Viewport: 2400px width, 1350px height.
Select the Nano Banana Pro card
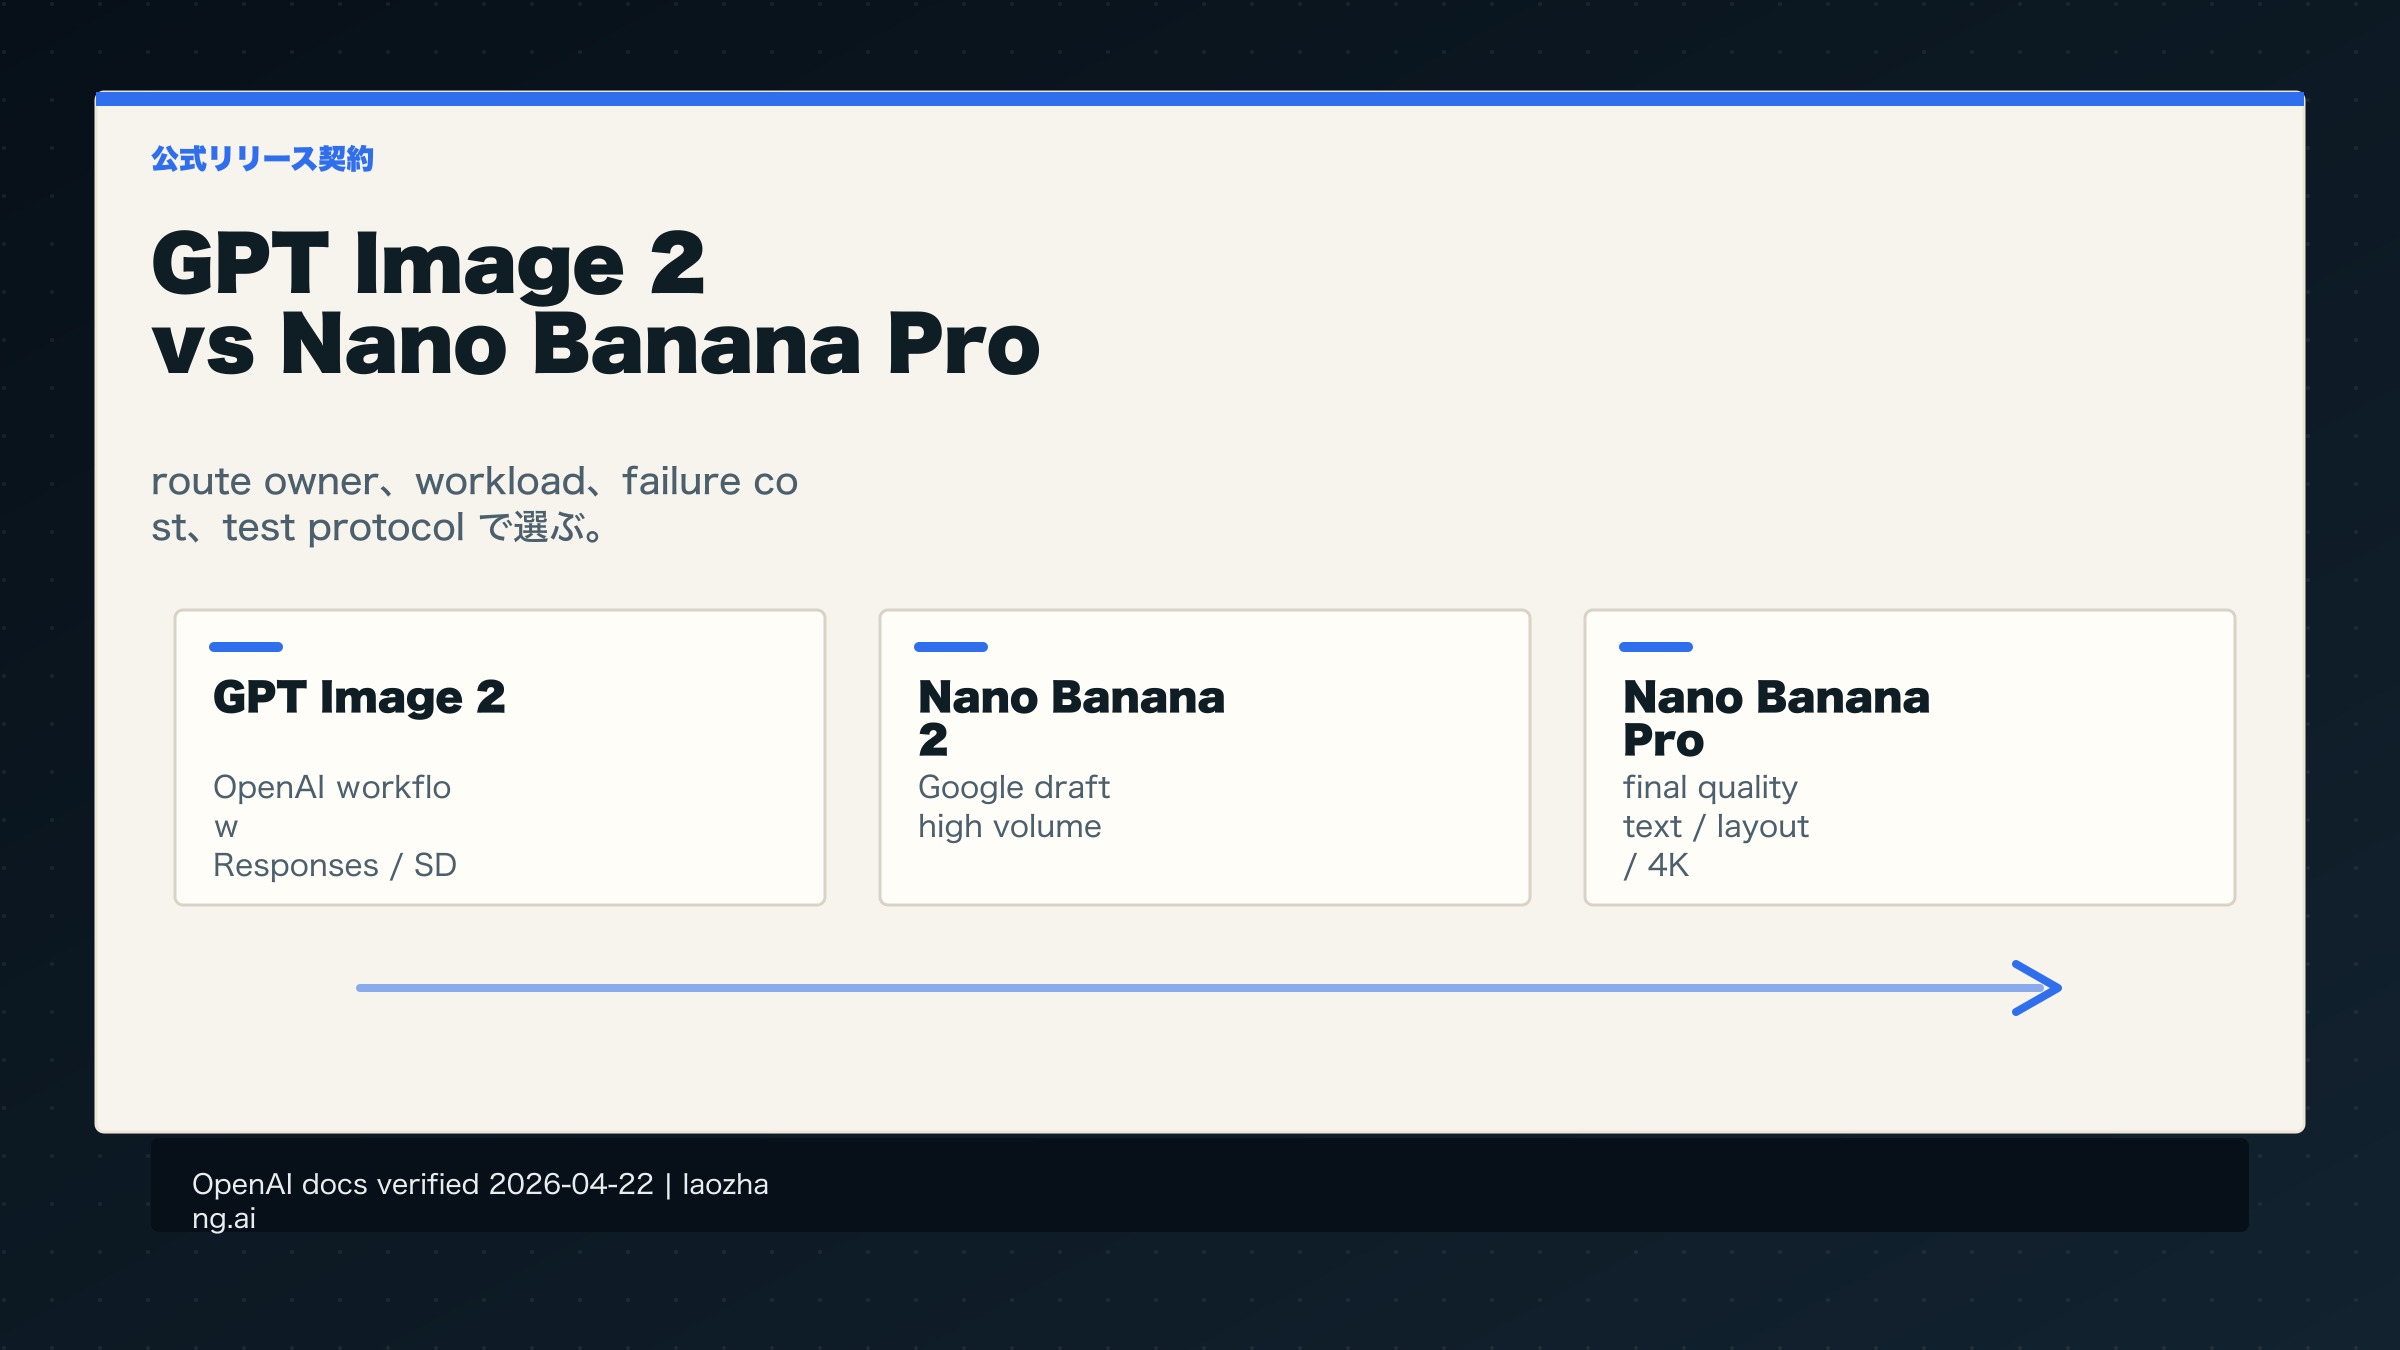point(1908,757)
